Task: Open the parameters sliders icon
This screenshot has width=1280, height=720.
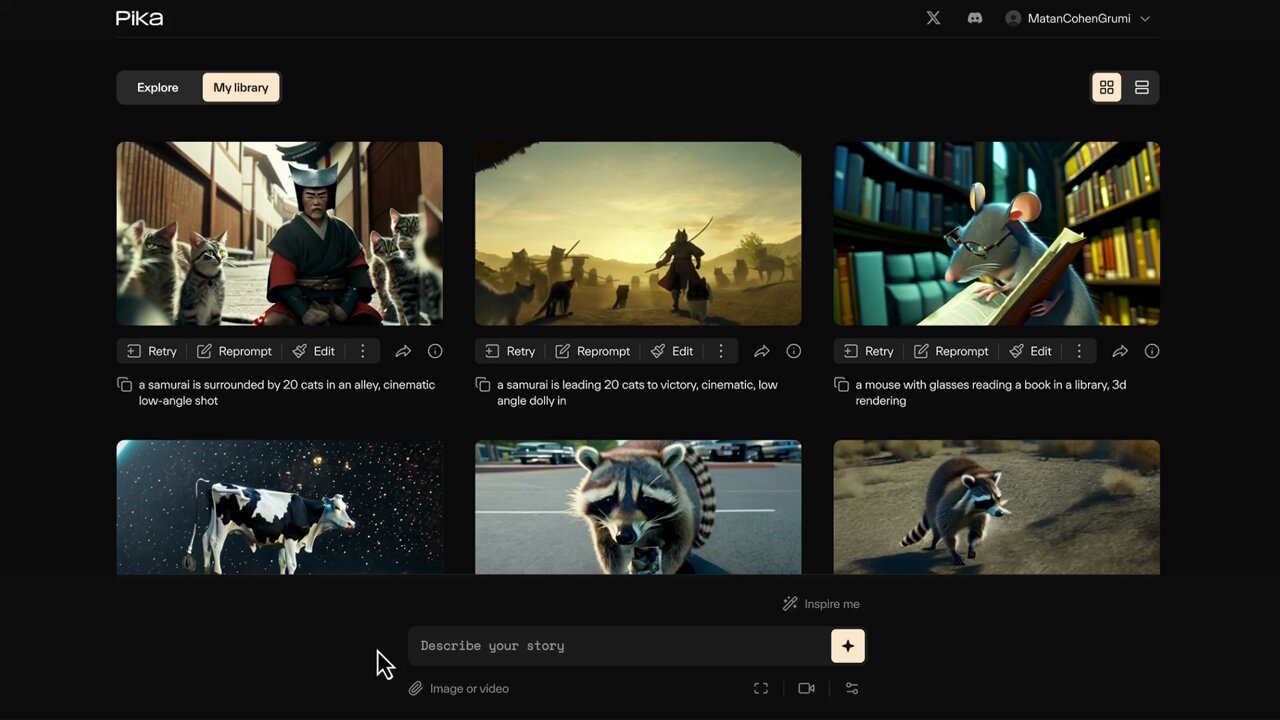Action: pyautogui.click(x=852, y=688)
